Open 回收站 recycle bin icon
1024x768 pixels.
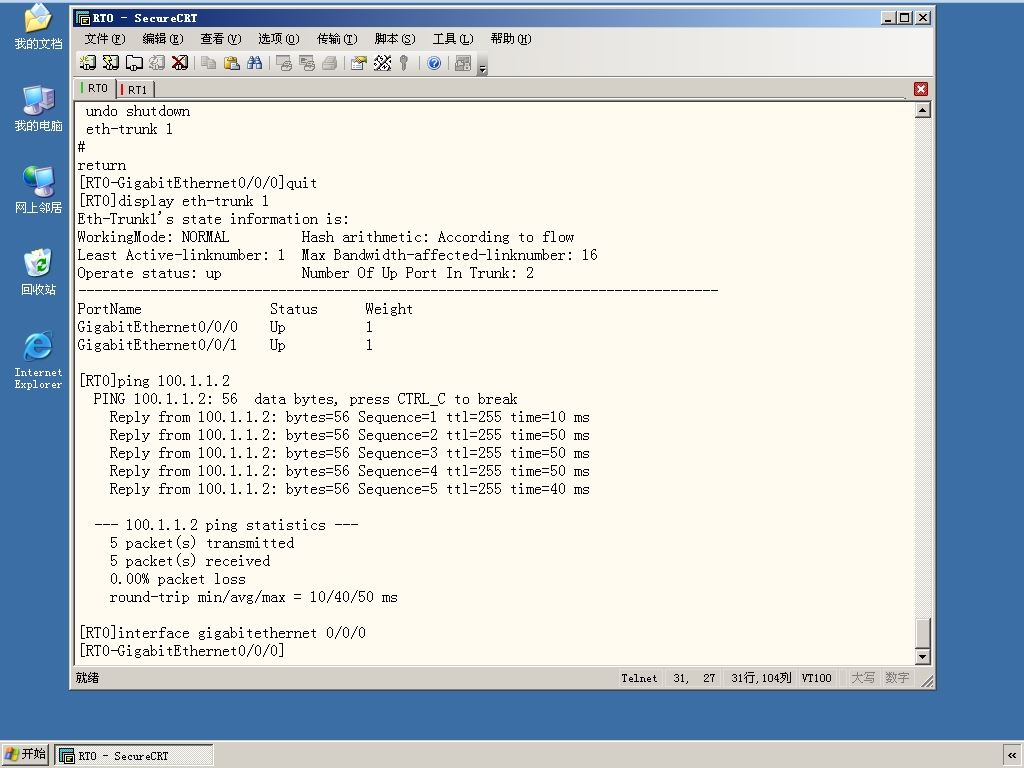pos(38,272)
